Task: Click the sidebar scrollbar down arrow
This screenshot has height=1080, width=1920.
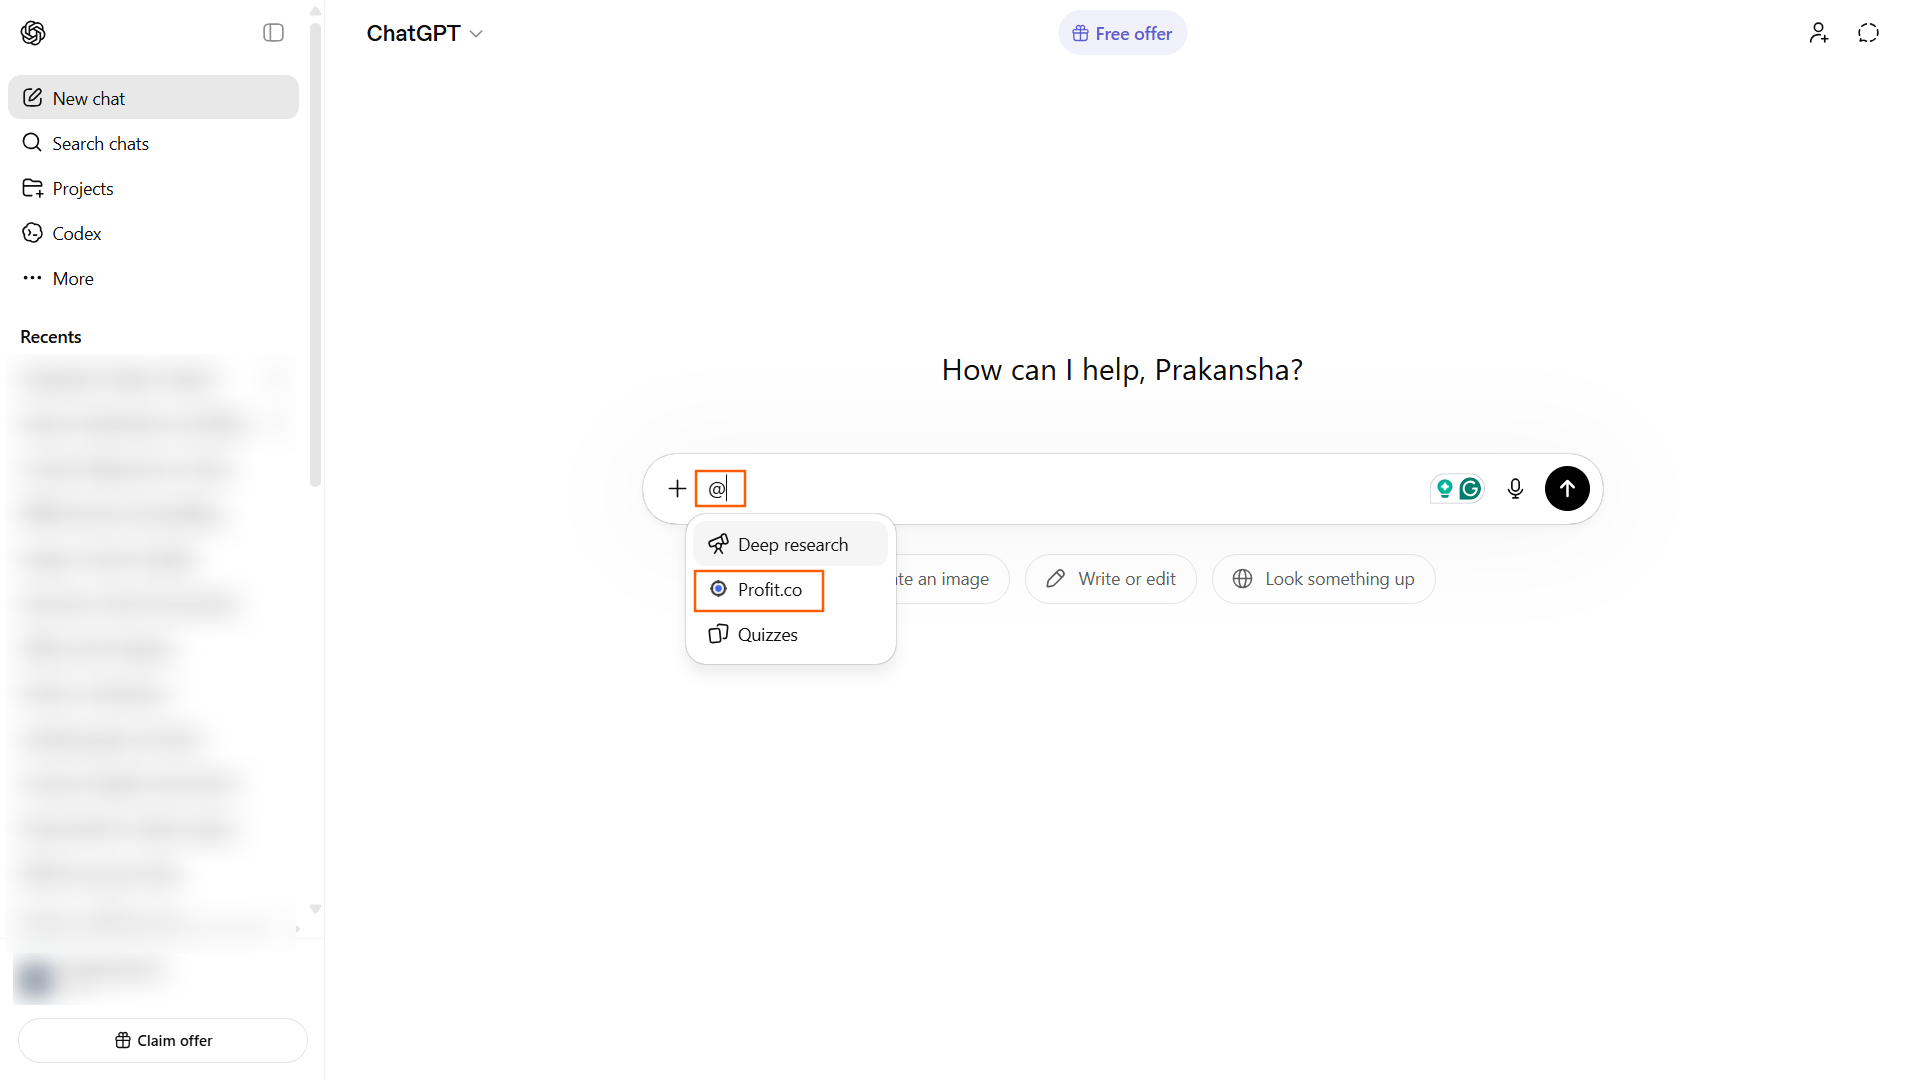Action: pos(315,909)
